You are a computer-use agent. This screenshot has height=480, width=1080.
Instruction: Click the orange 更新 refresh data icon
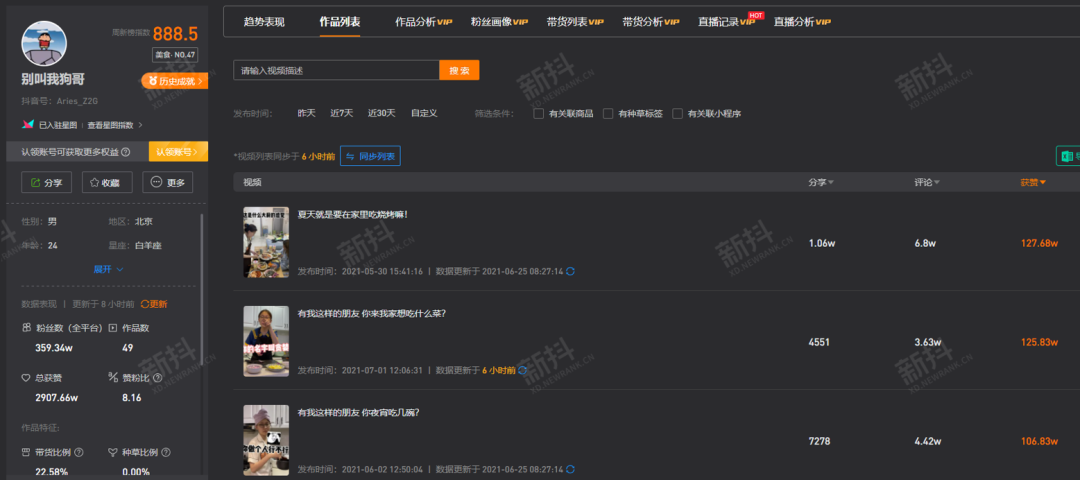click(145, 304)
